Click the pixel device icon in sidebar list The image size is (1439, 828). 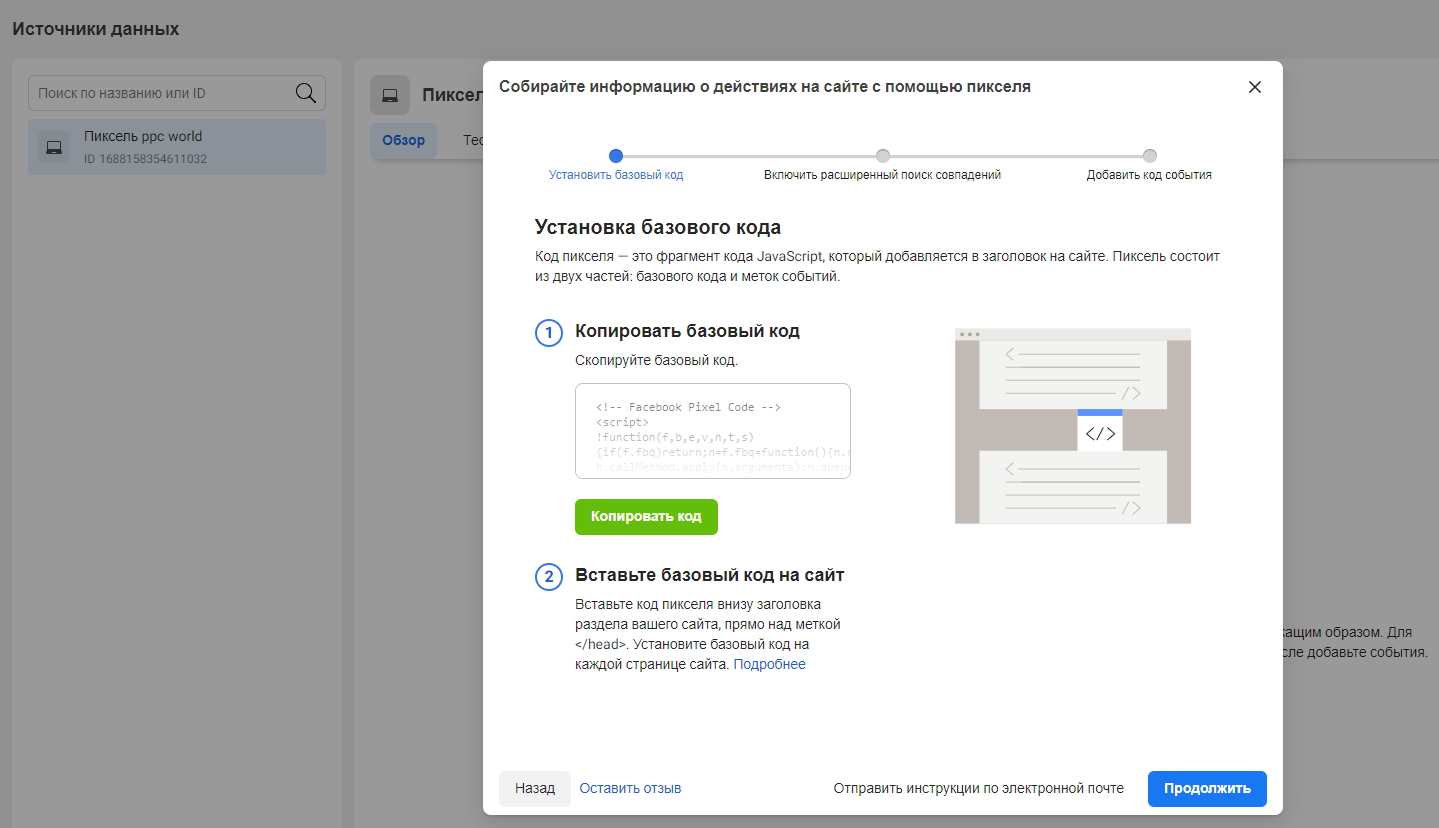point(54,147)
